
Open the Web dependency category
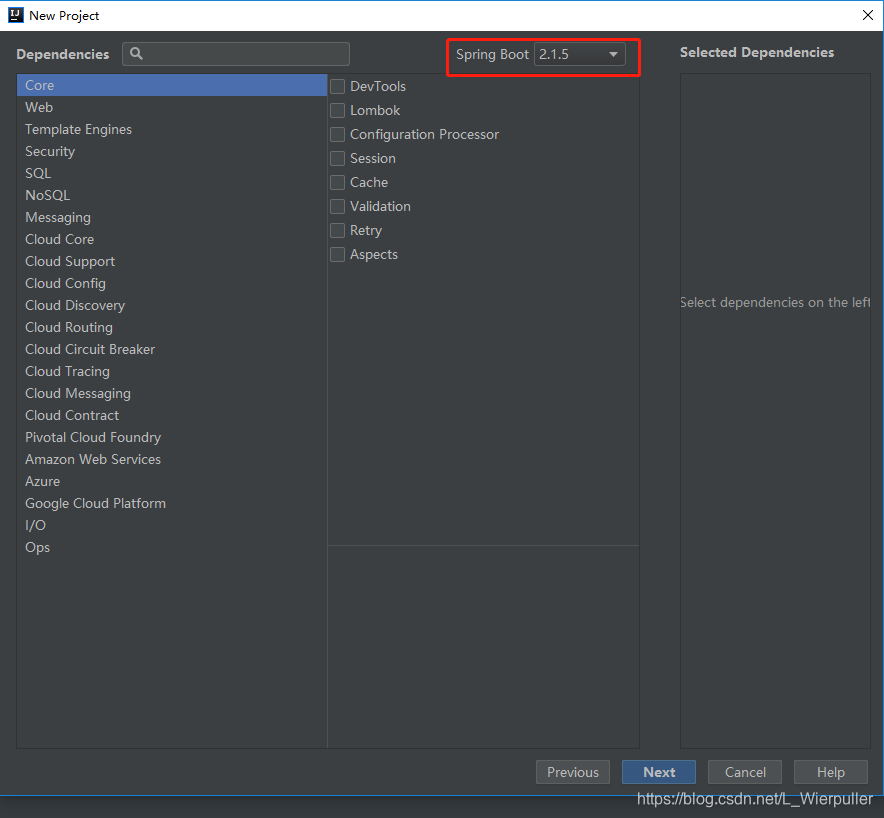[x=172, y=107]
